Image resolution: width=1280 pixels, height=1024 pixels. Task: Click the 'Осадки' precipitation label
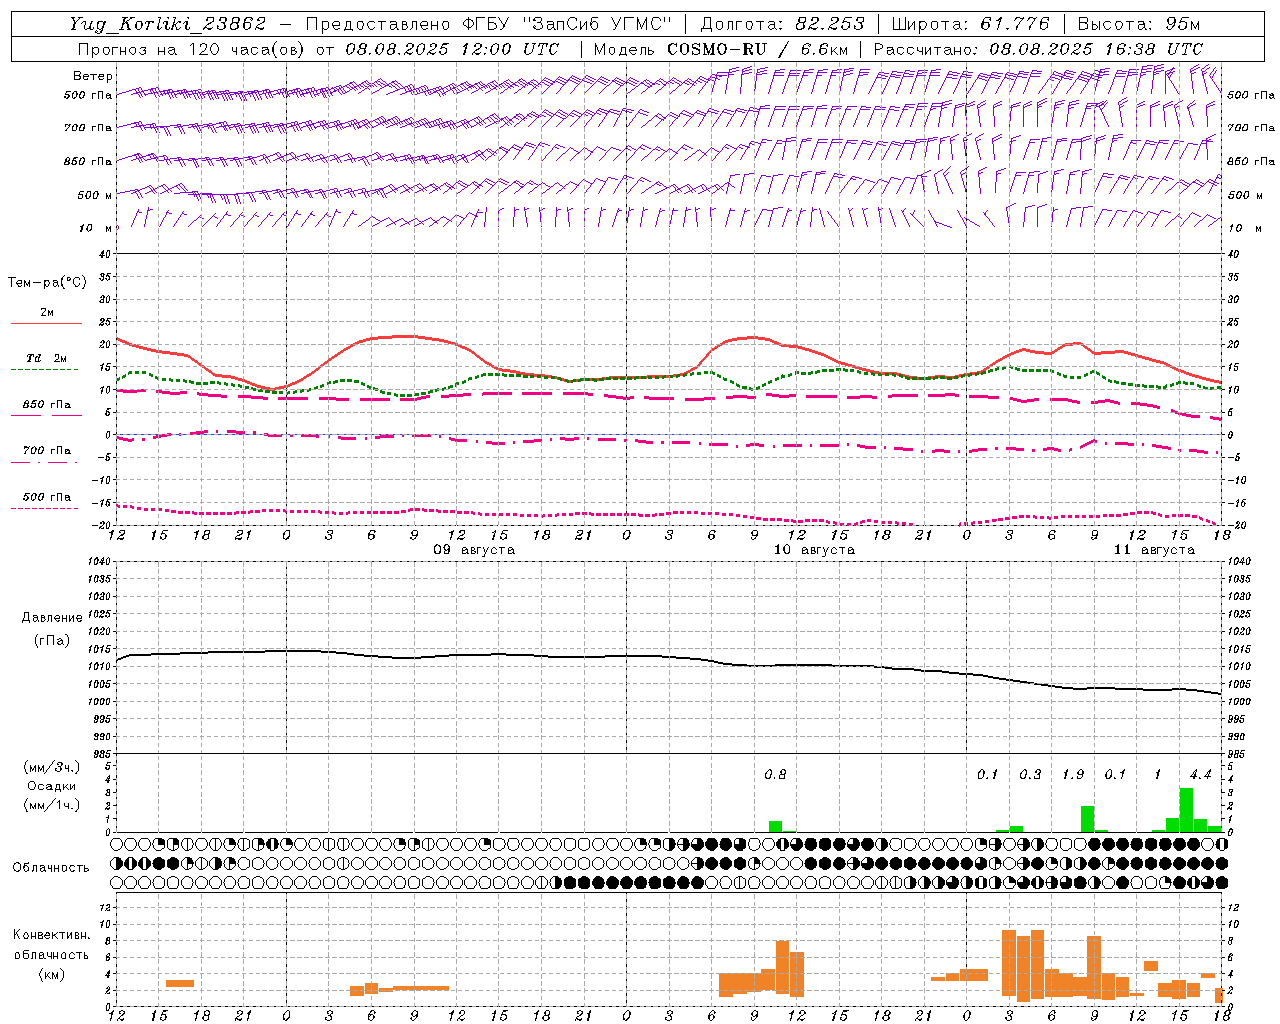(x=51, y=787)
